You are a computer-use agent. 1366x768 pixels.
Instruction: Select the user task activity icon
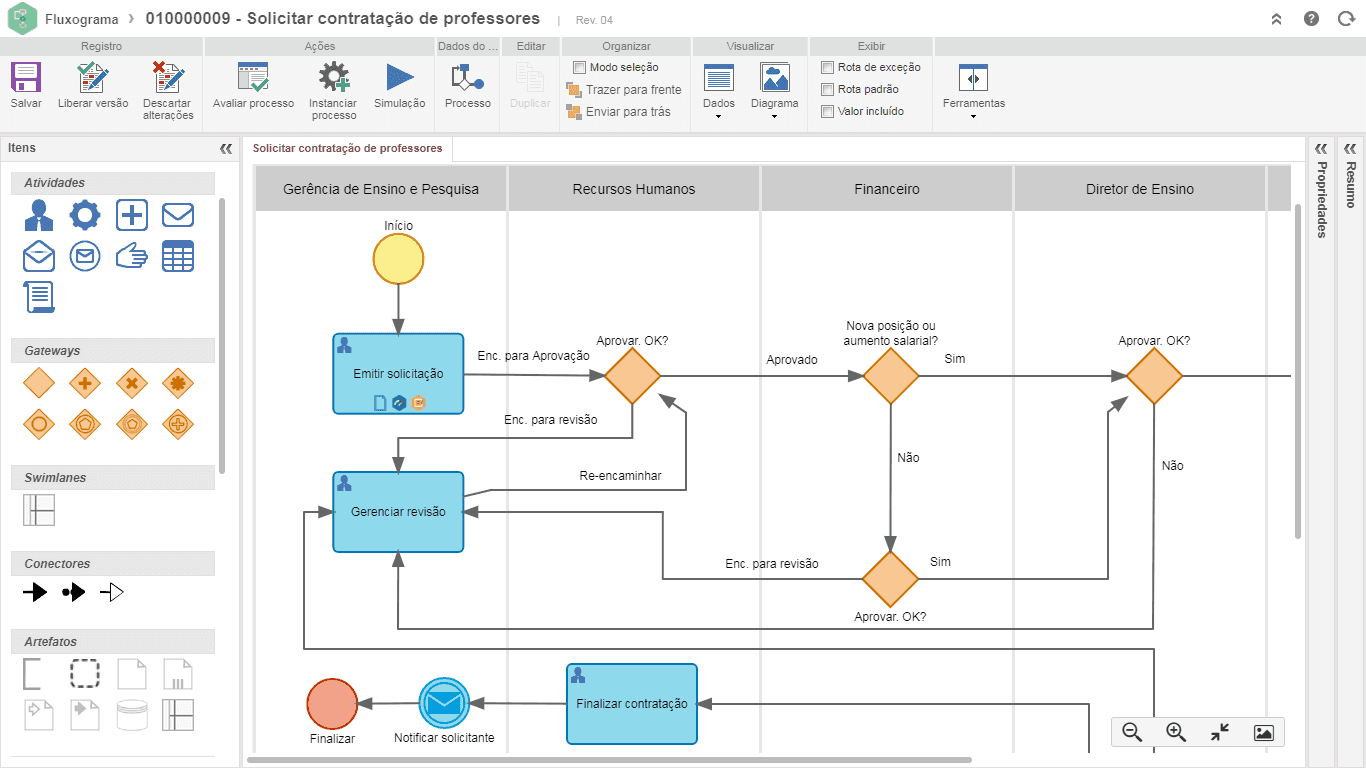(39, 215)
